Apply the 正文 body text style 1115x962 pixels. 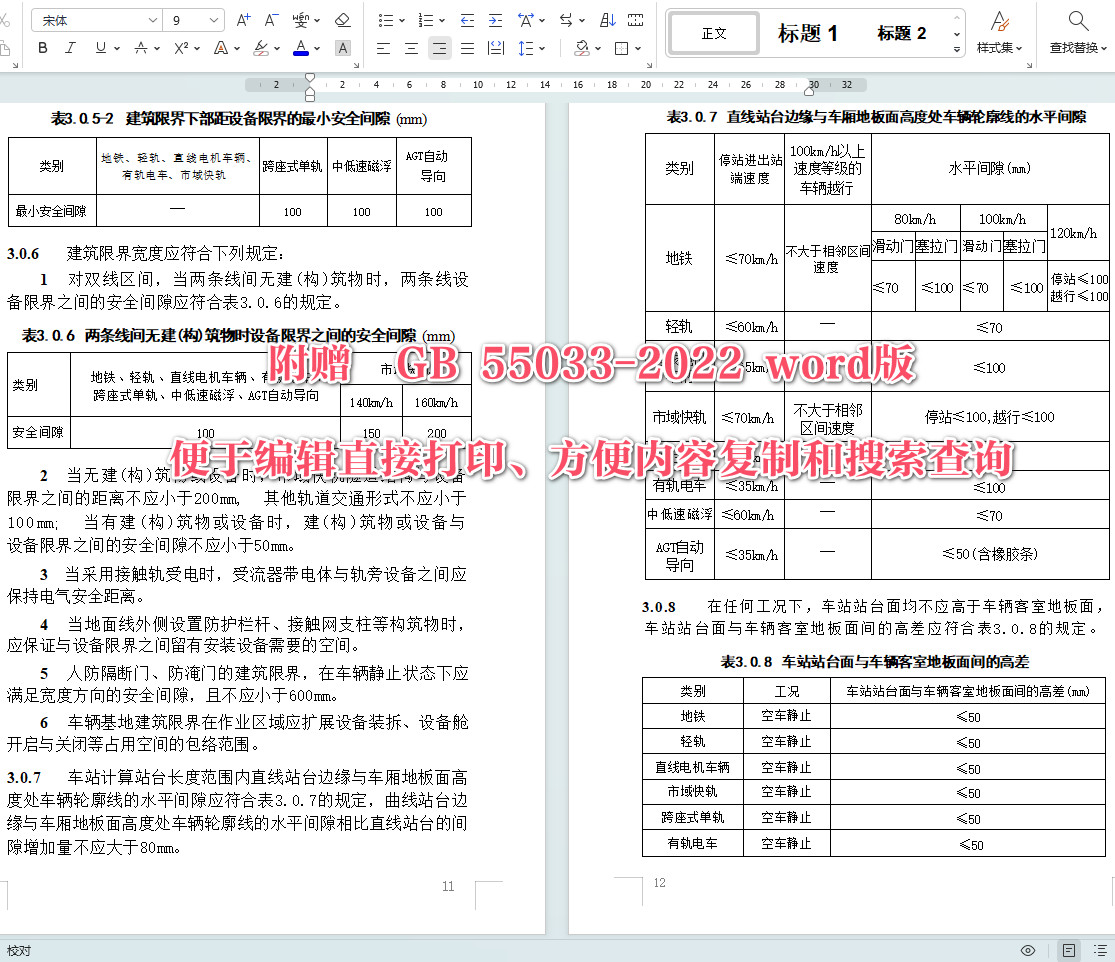(713, 33)
